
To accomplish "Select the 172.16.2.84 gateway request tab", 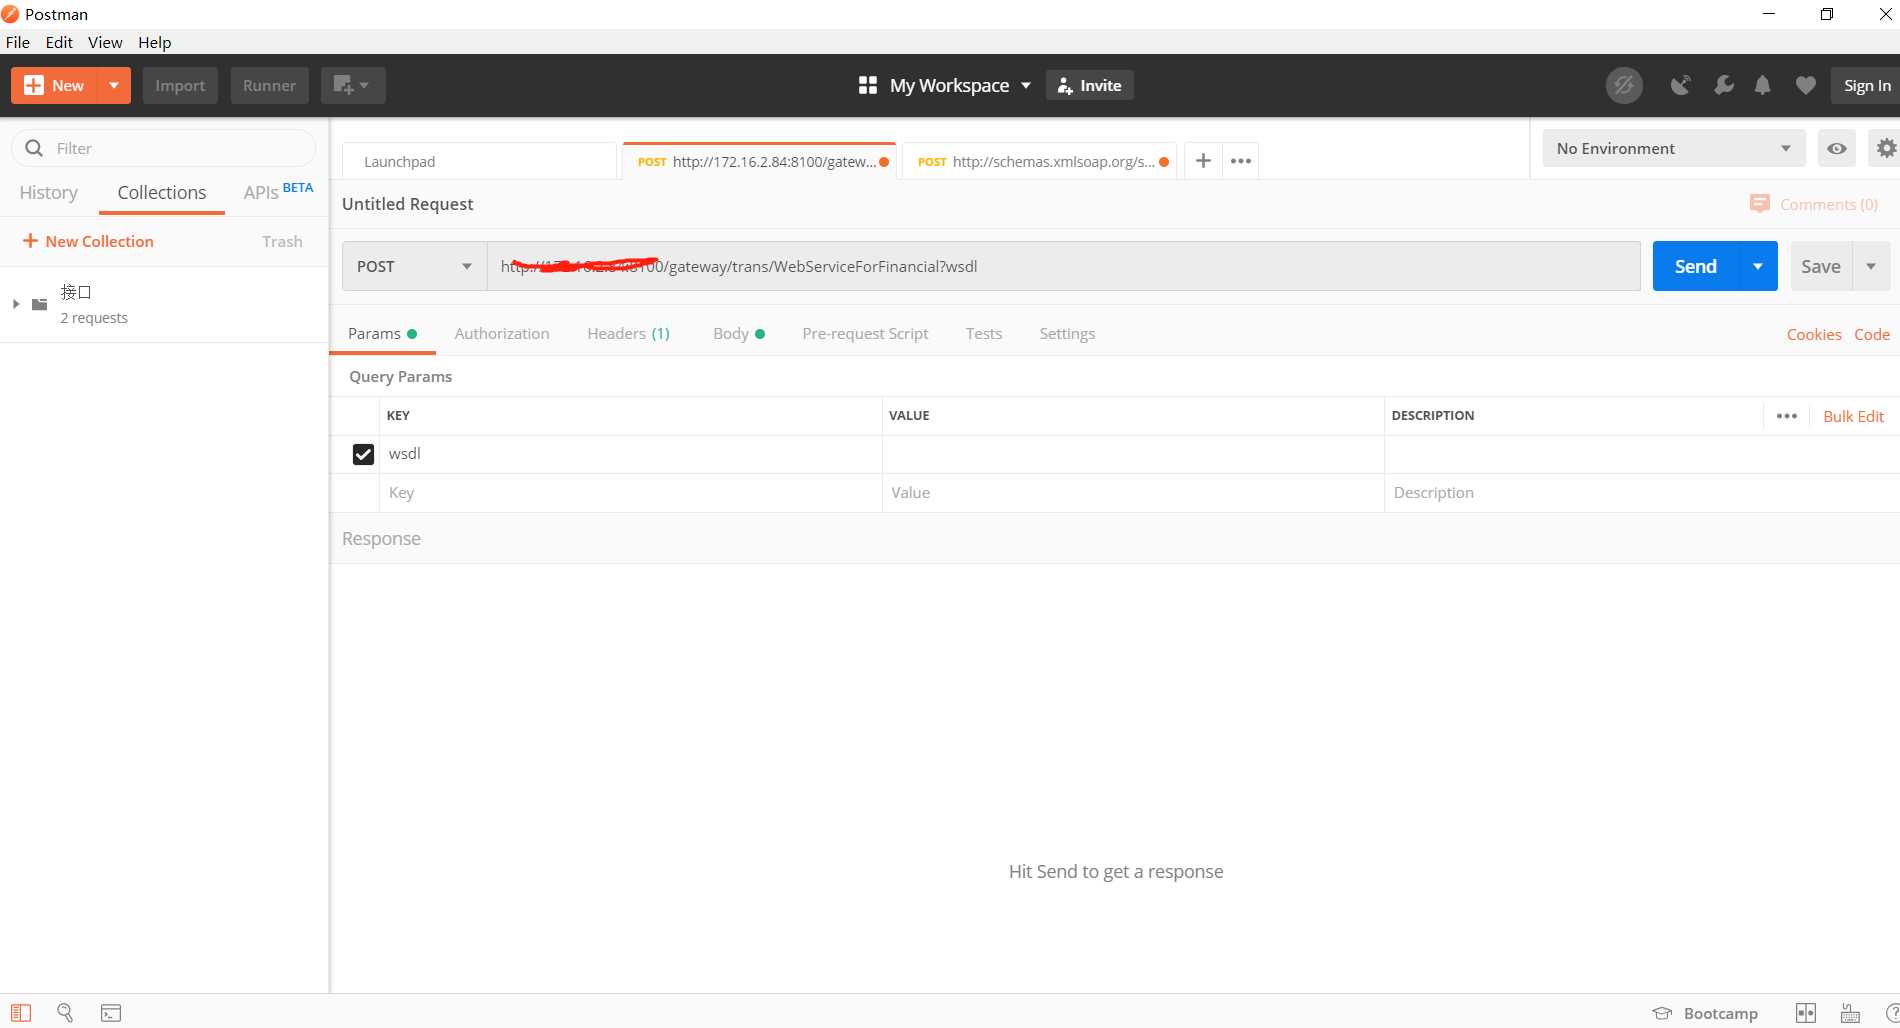I will tap(760, 161).
